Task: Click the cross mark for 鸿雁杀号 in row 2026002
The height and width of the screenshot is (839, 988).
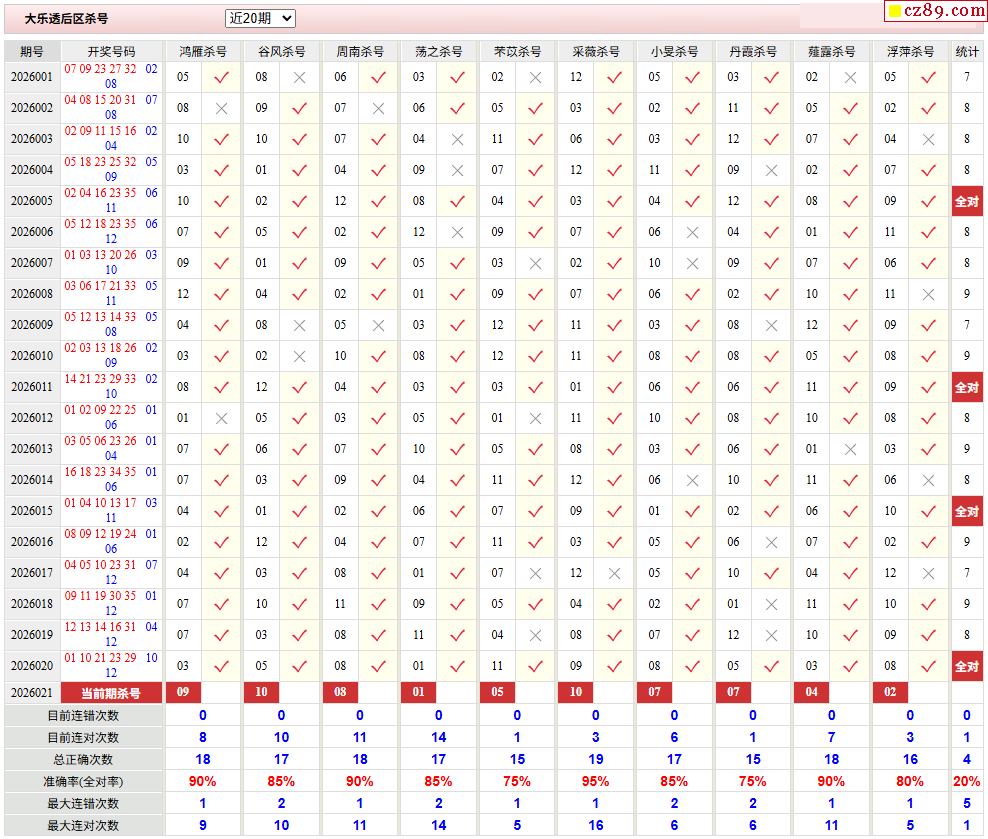Action: 221,108
